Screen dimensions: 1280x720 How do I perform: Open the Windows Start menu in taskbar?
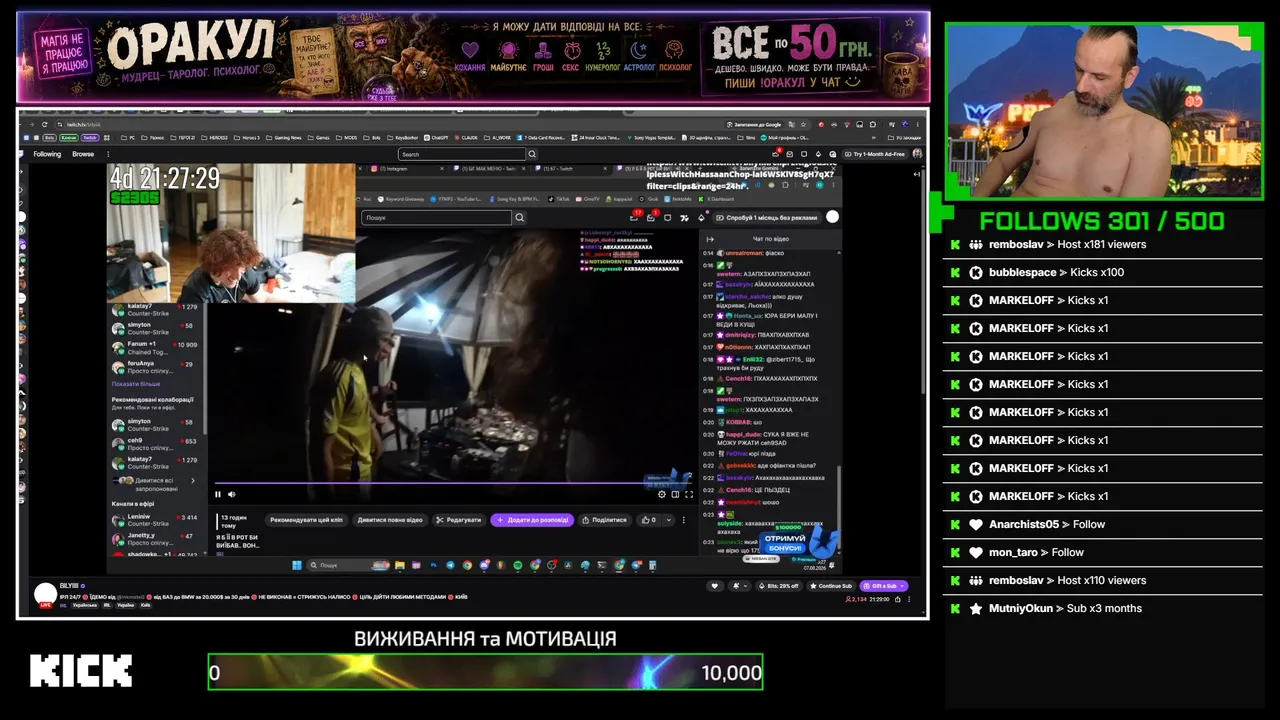297,565
